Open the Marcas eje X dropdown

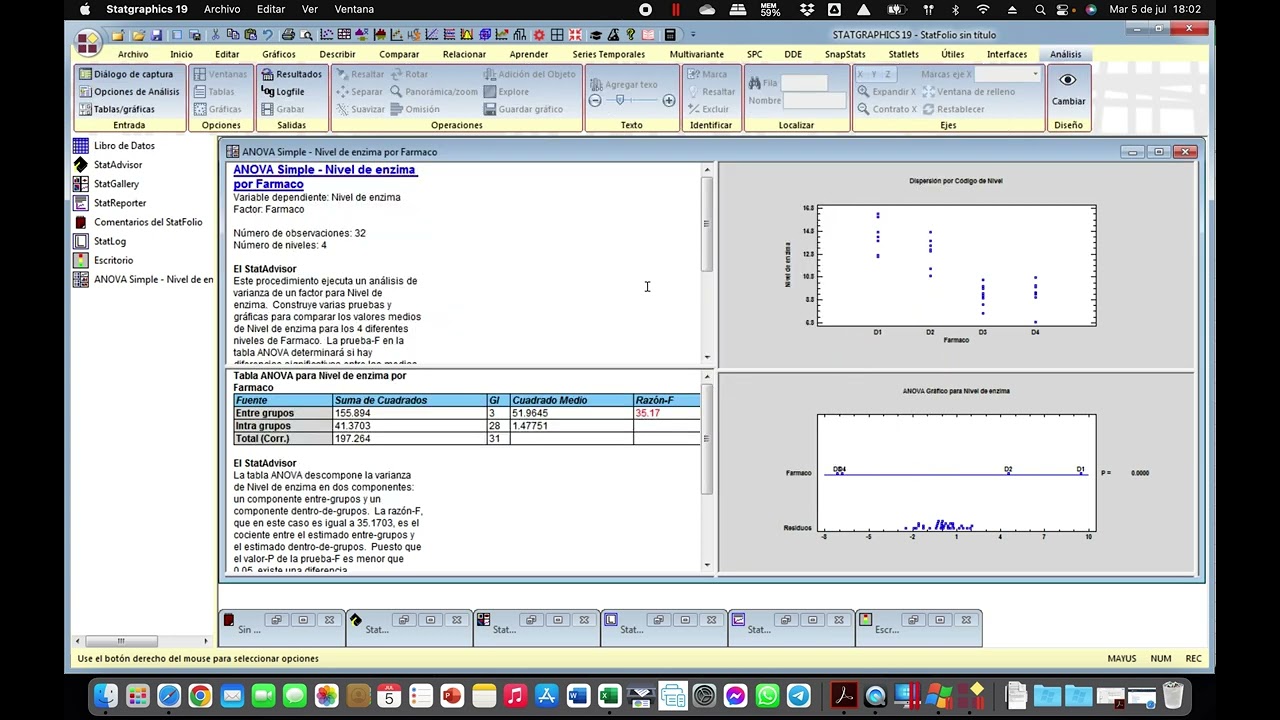click(1008, 74)
